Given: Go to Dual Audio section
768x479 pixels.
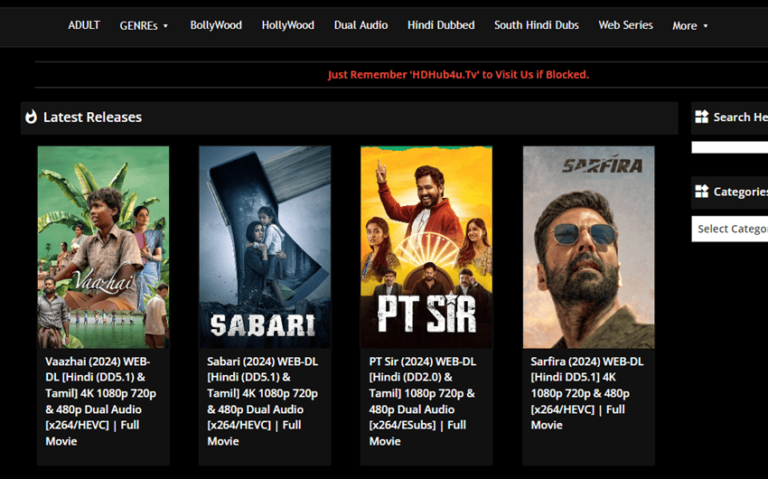Looking at the screenshot, I should (361, 25).
